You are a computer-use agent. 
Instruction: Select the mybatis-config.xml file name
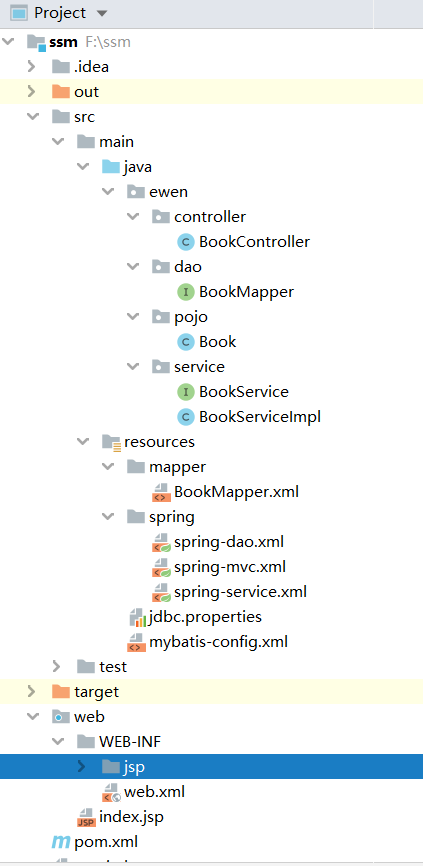218,642
